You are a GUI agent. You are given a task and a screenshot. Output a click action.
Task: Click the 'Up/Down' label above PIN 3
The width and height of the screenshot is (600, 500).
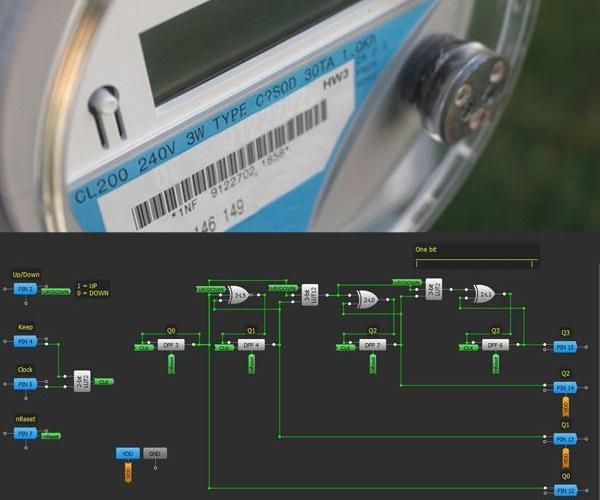pos(26,274)
